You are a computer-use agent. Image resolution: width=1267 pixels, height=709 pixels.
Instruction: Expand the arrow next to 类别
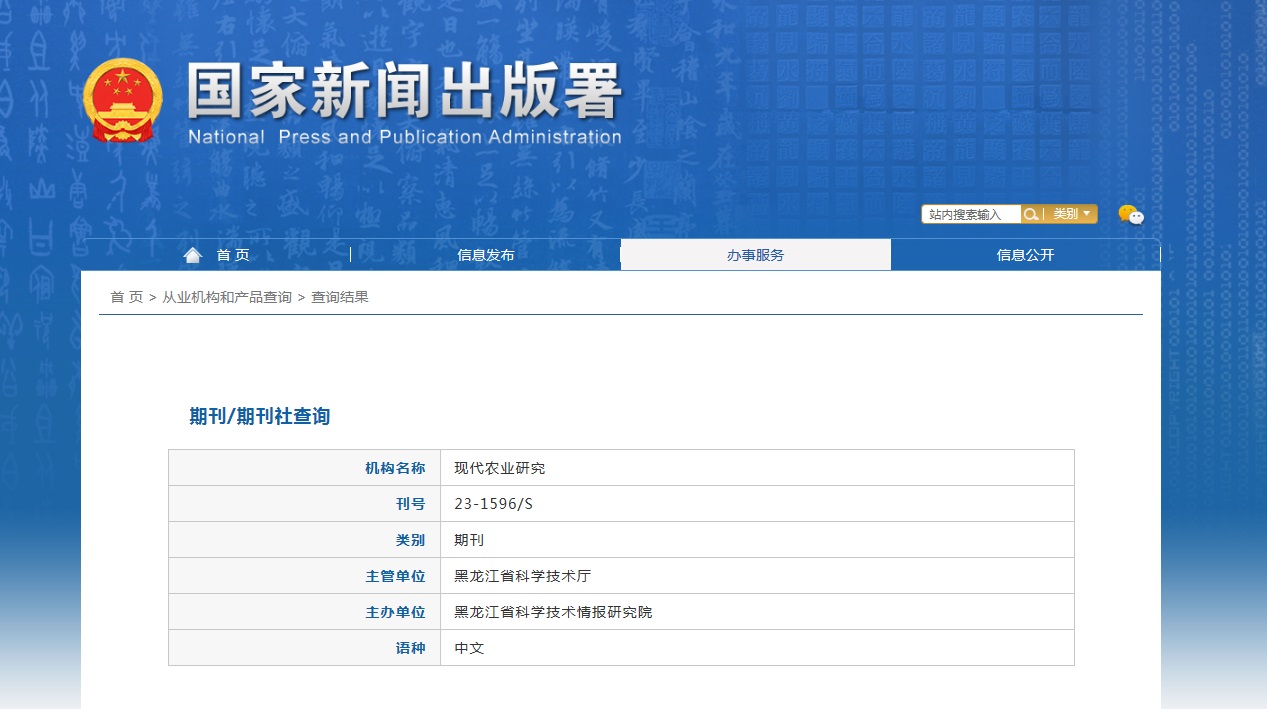coord(1087,214)
